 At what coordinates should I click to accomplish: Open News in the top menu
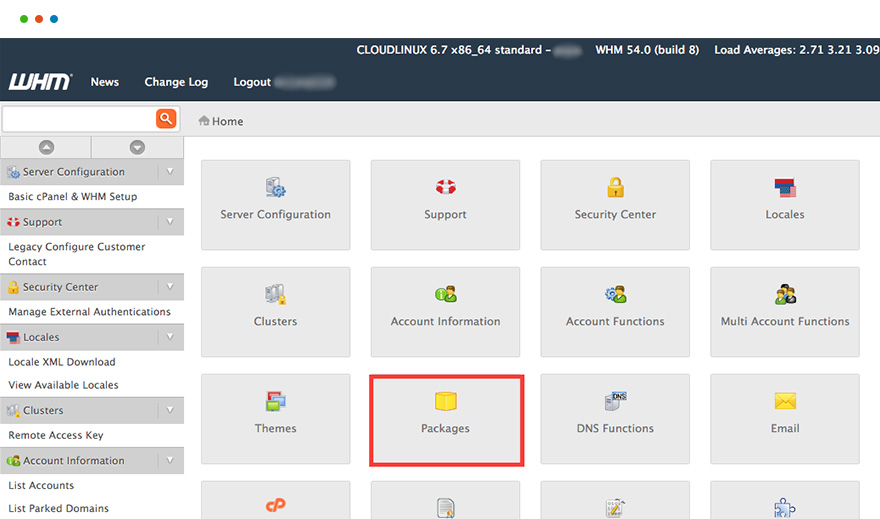(105, 82)
